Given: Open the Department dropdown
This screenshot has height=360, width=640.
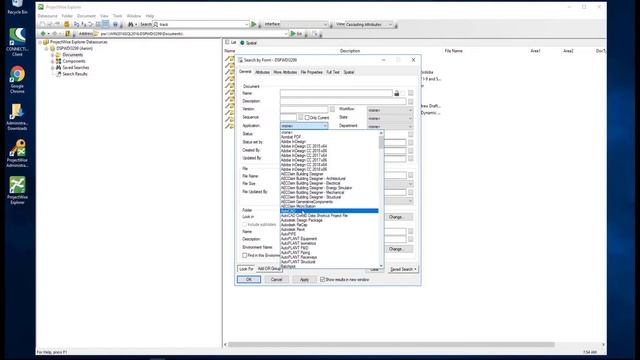Looking at the screenshot, I should 390,127.
